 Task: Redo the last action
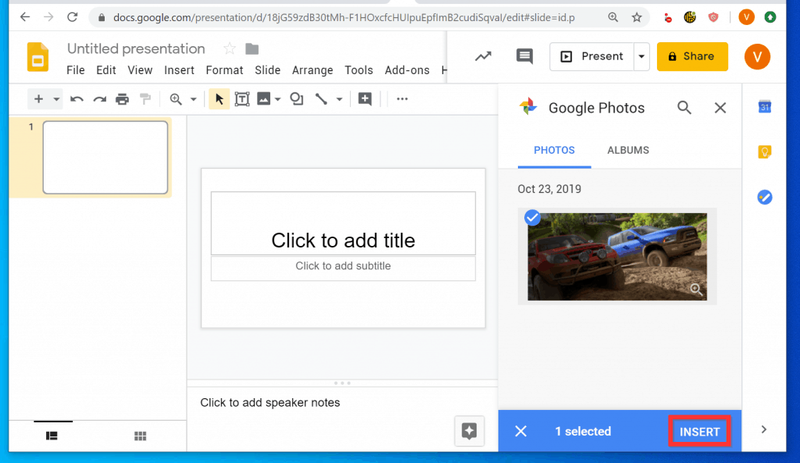[99, 99]
